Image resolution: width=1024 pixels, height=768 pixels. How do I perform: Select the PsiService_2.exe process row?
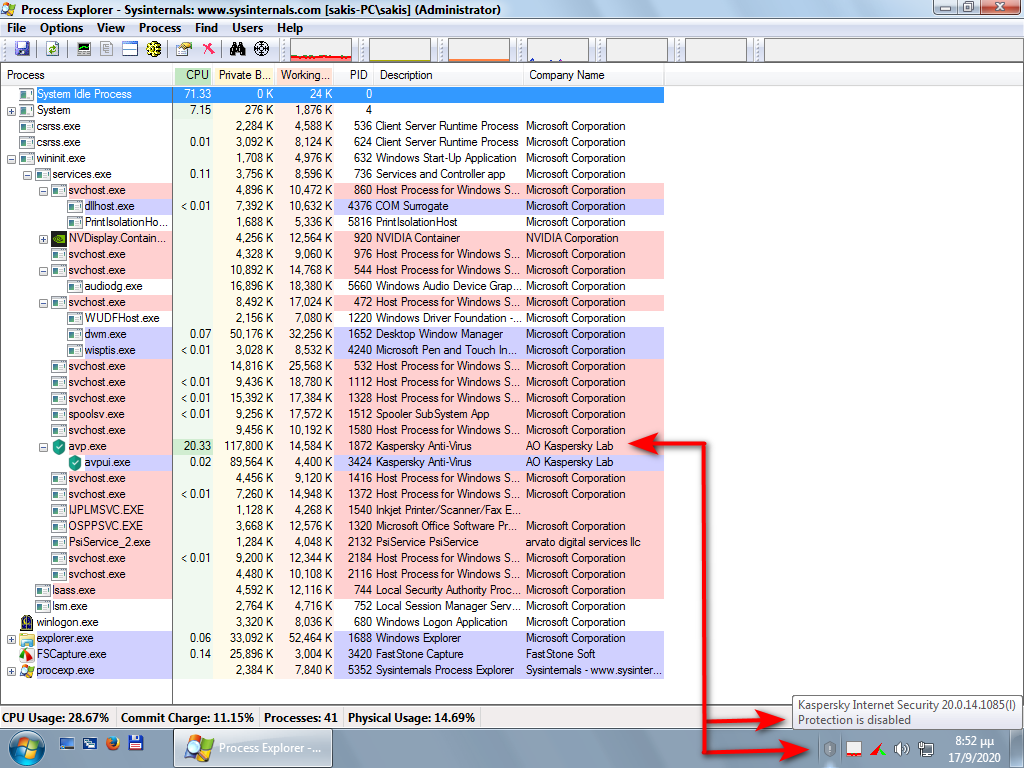332,543
